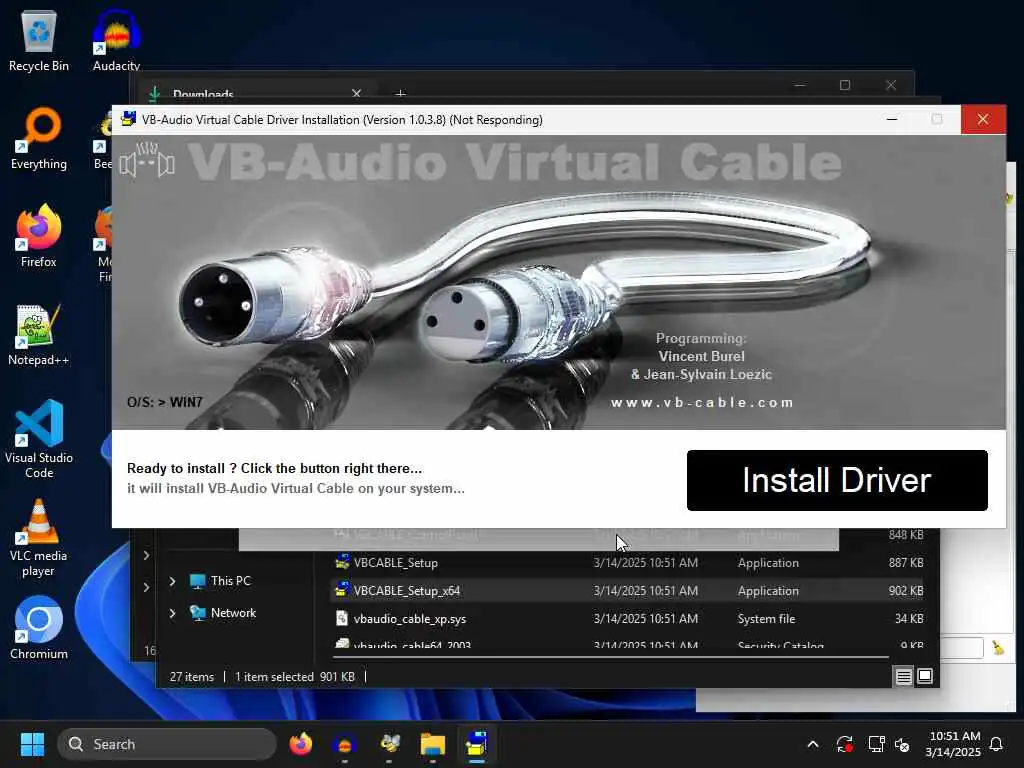The width and height of the screenshot is (1024, 768).
Task: Select the VLC media player desktop icon
Action: click(39, 537)
